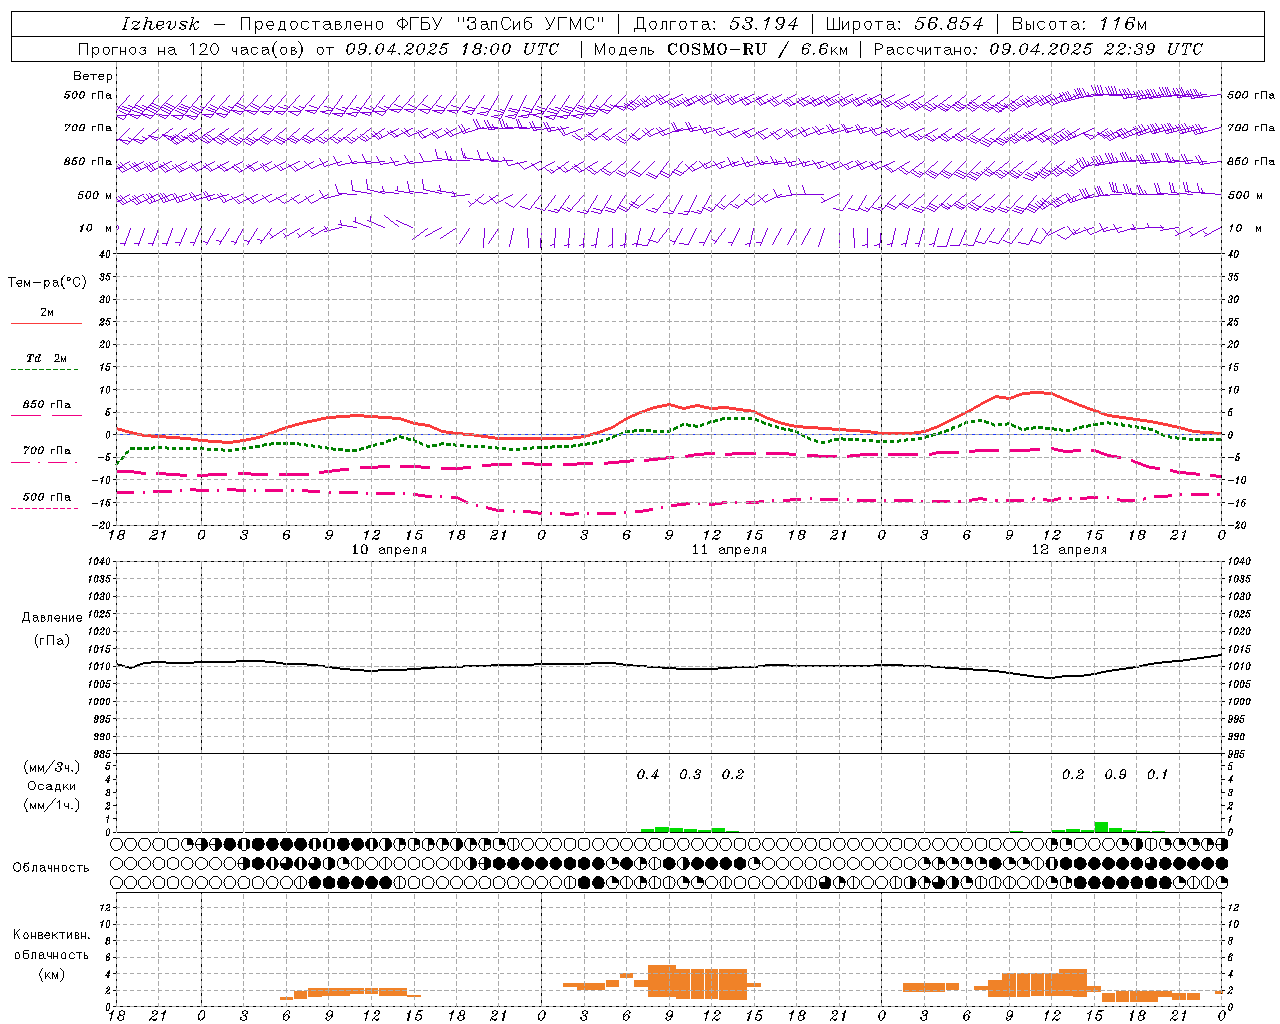Click the "Давление" pressure panel label

point(52,618)
